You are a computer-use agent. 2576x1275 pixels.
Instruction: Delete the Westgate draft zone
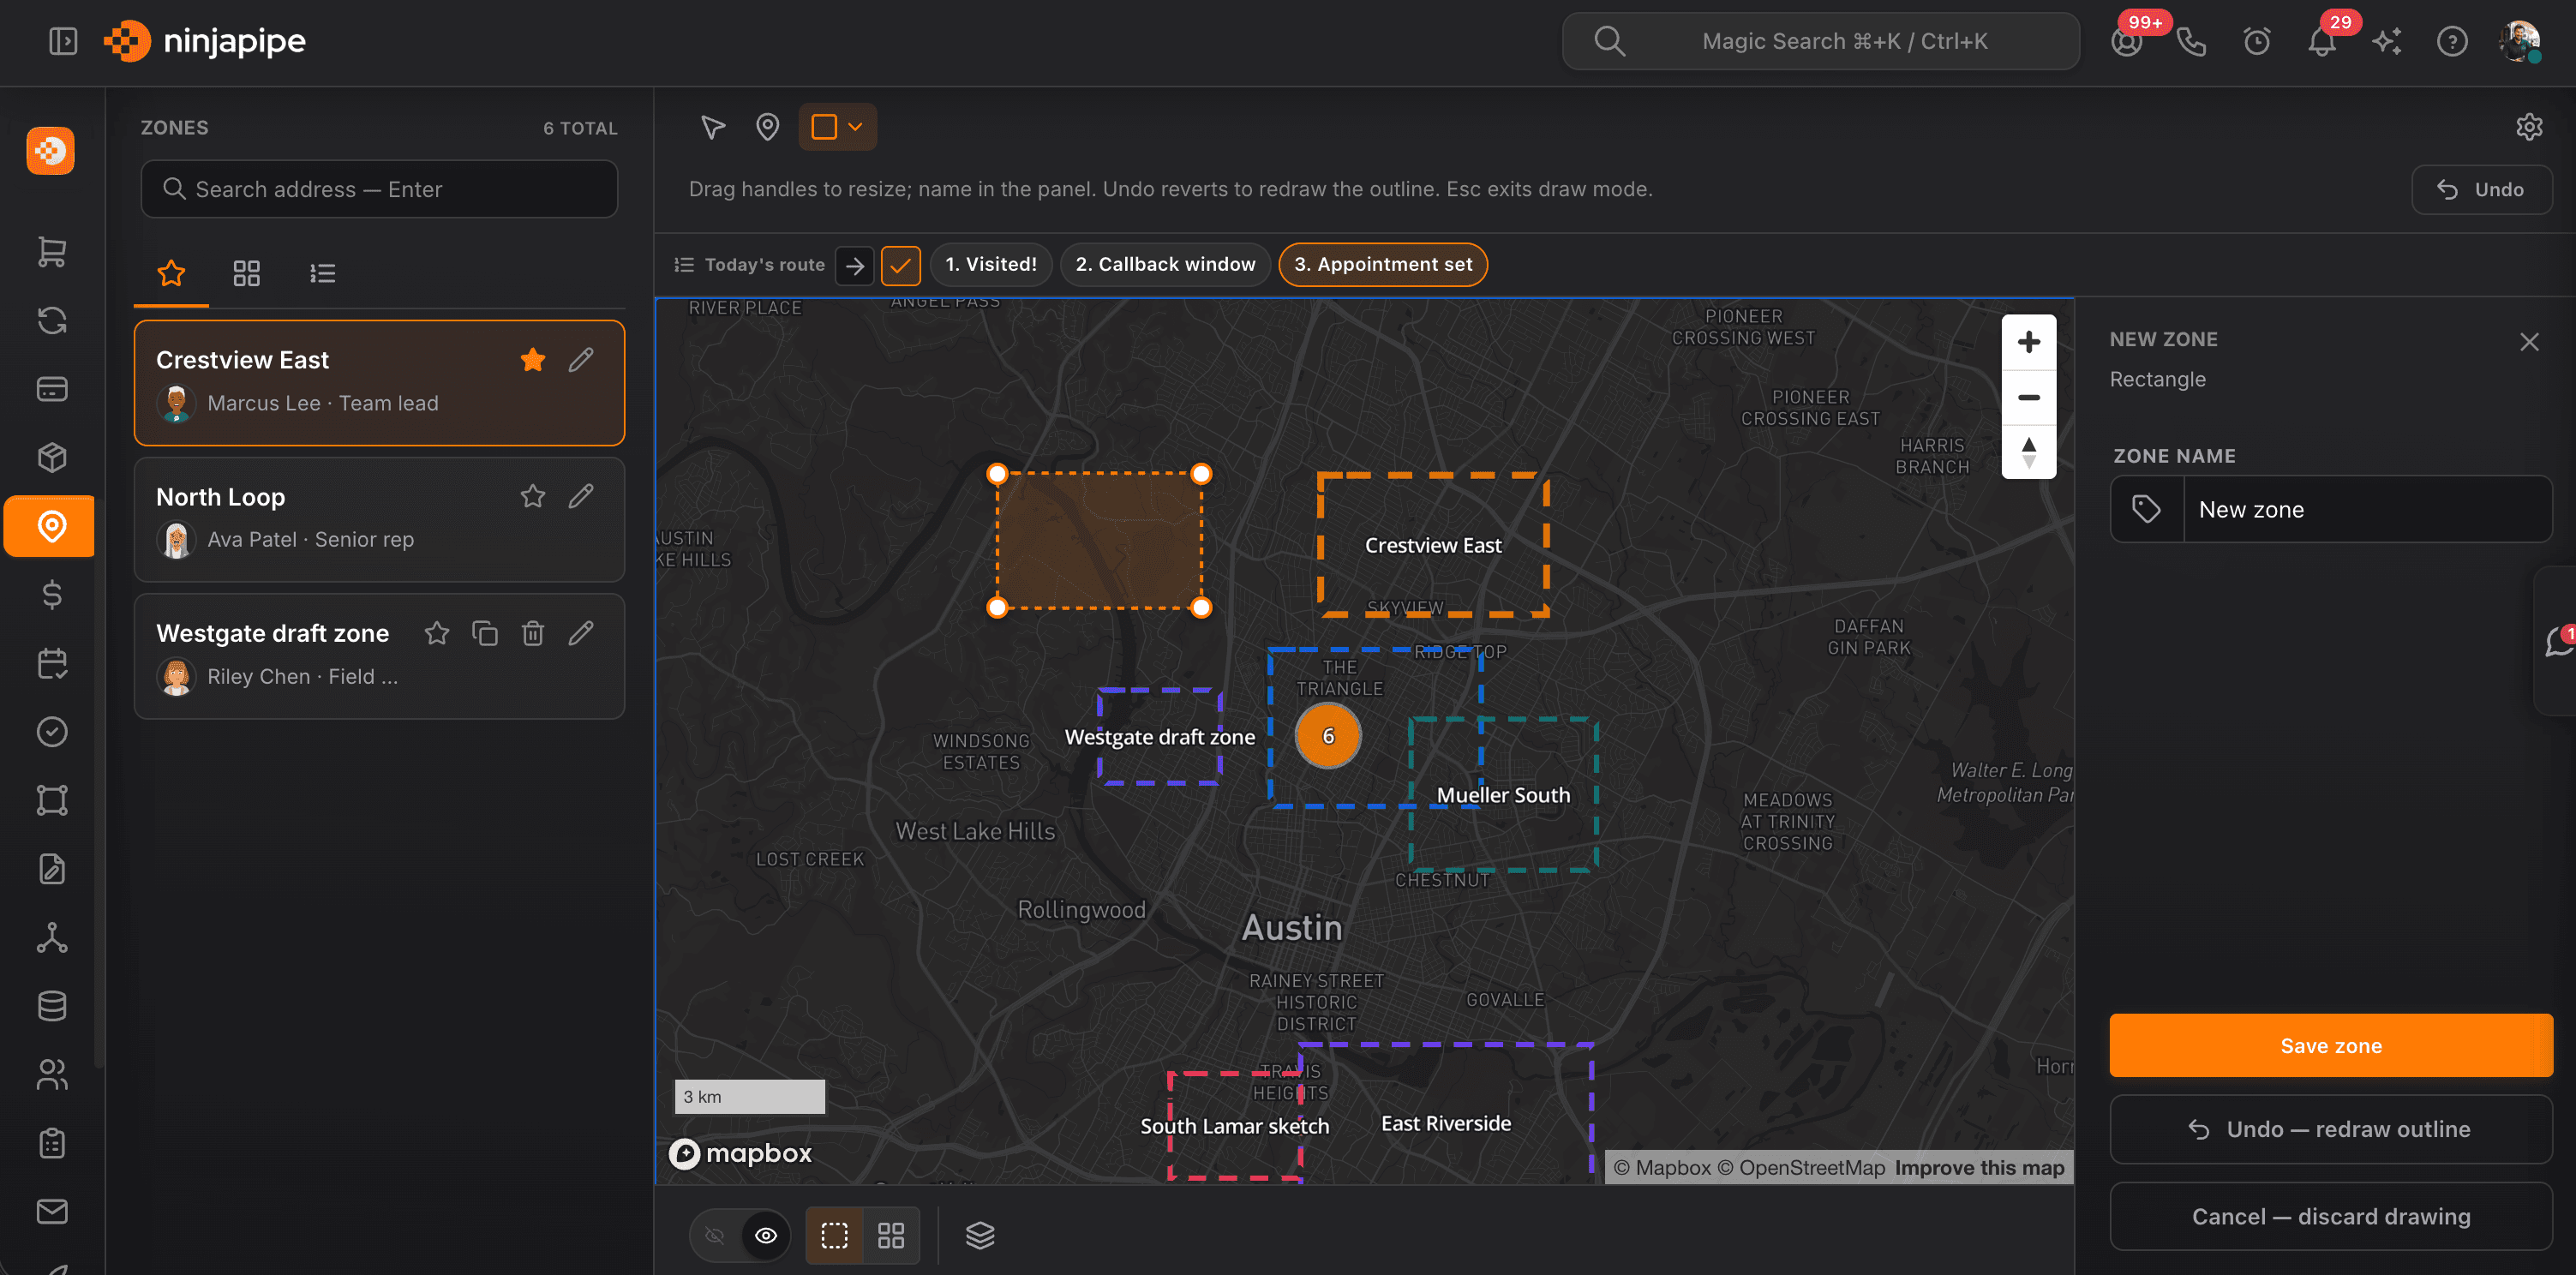(x=533, y=633)
